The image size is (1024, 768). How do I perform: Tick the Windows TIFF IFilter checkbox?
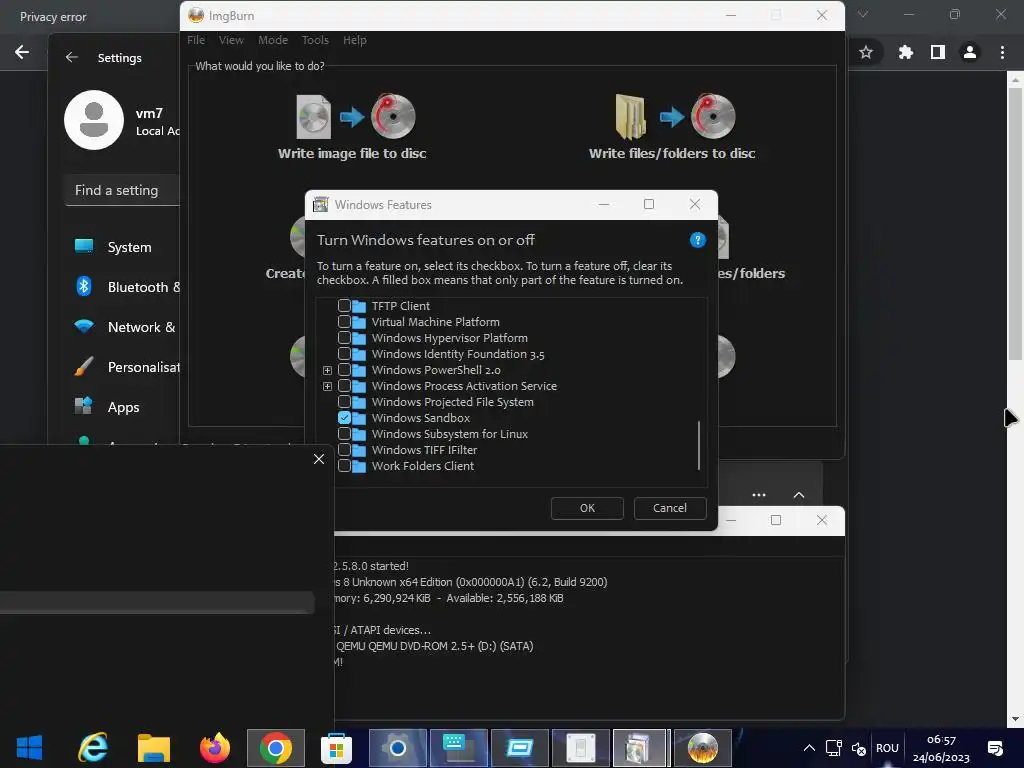click(x=344, y=449)
